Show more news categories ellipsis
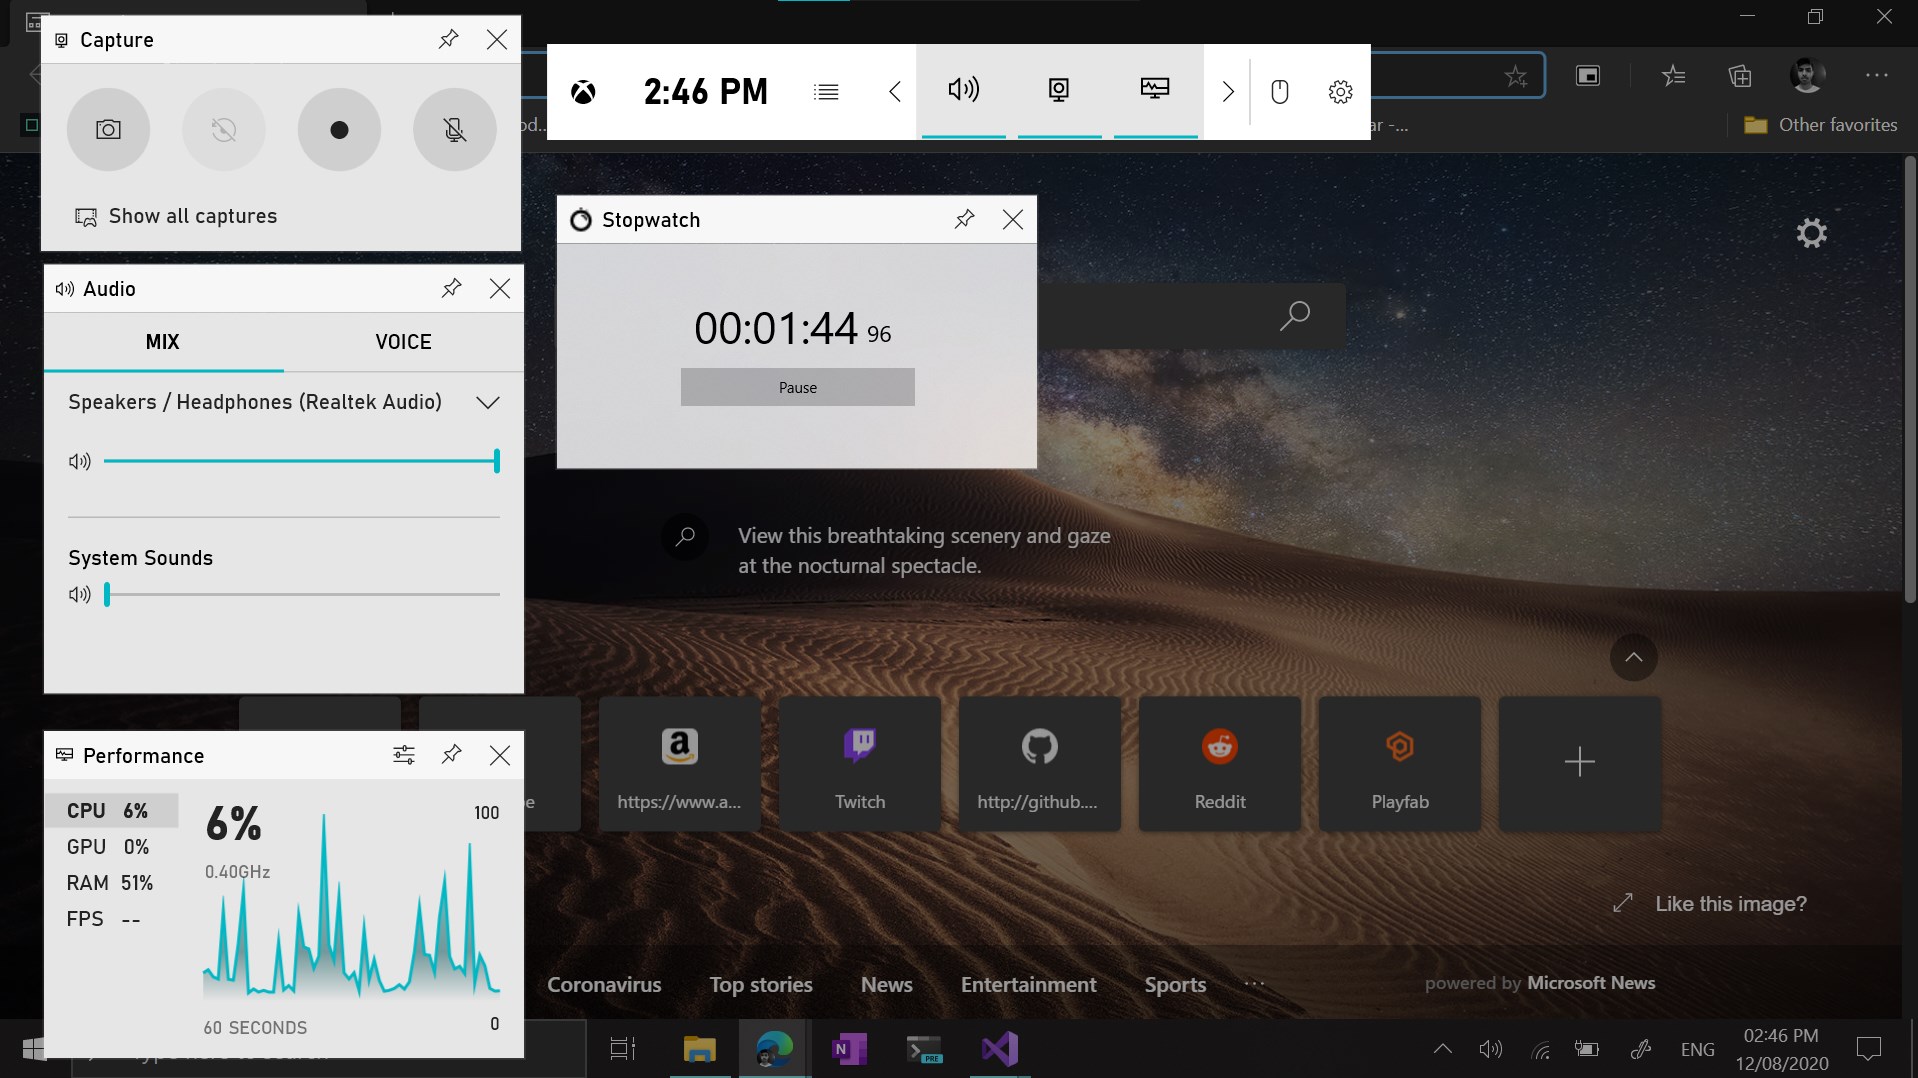The width and height of the screenshot is (1918, 1078). [x=1254, y=985]
